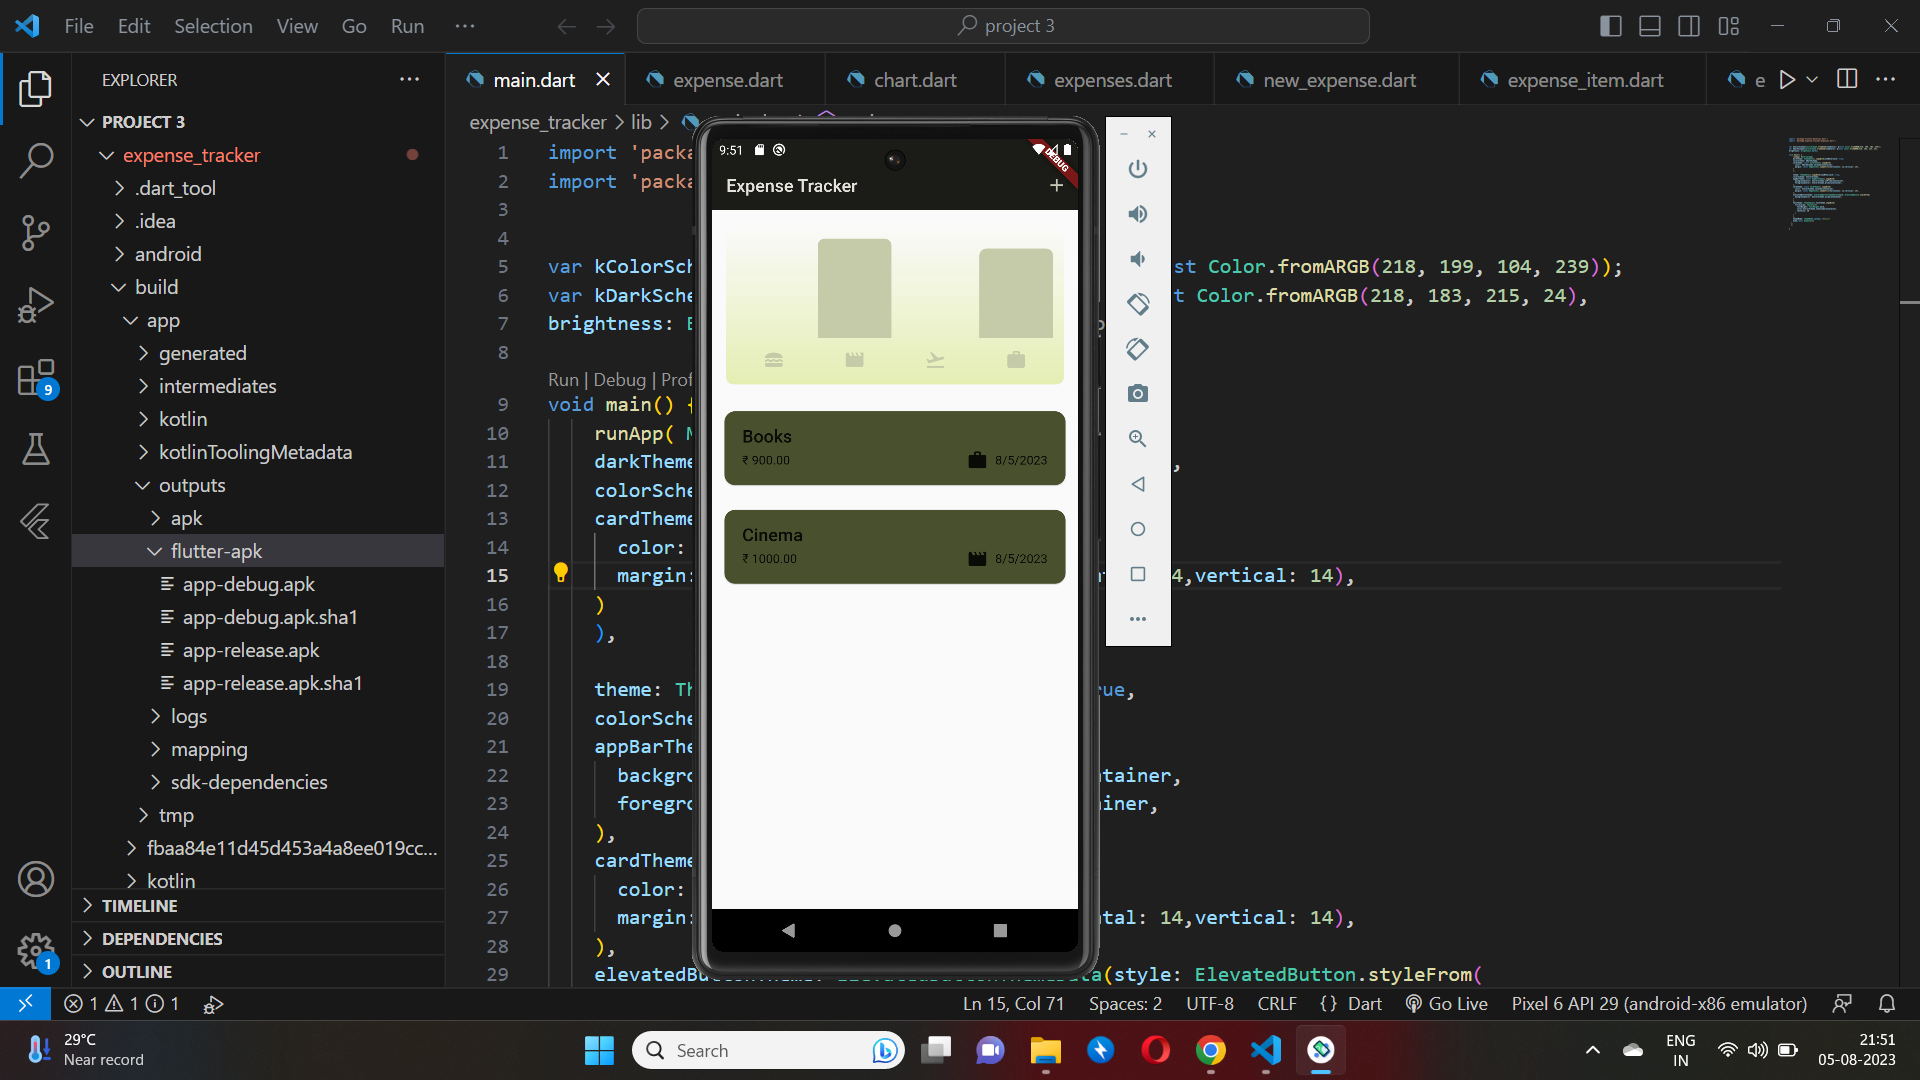Toggle the primary side bar visibility

click(1611, 26)
